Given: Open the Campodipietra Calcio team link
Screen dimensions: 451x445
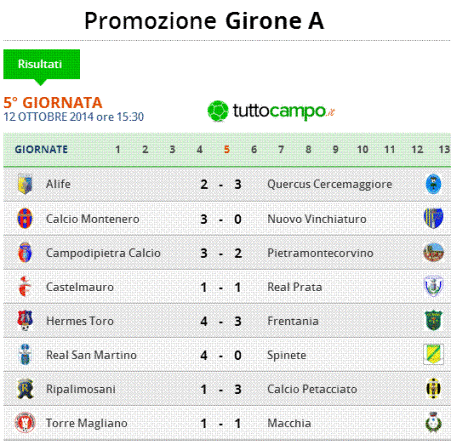Looking at the screenshot, I should coord(103,253).
